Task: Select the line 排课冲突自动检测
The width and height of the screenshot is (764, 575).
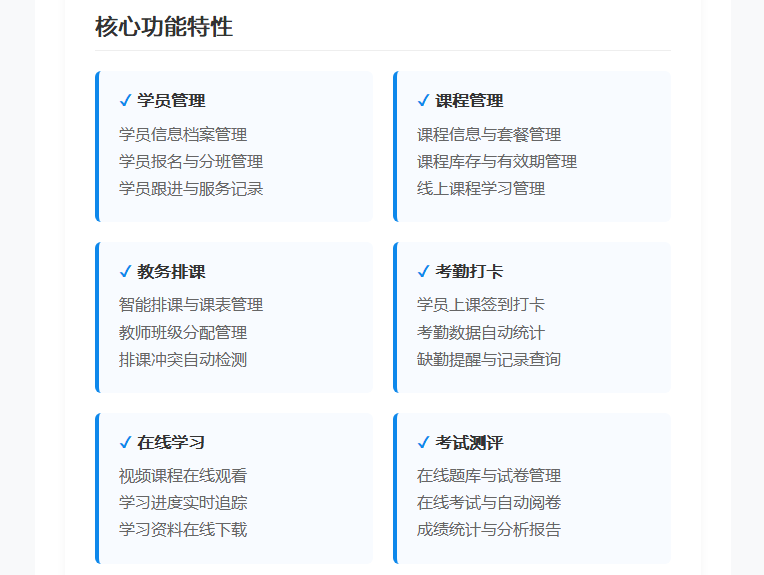Action: [x=183, y=360]
